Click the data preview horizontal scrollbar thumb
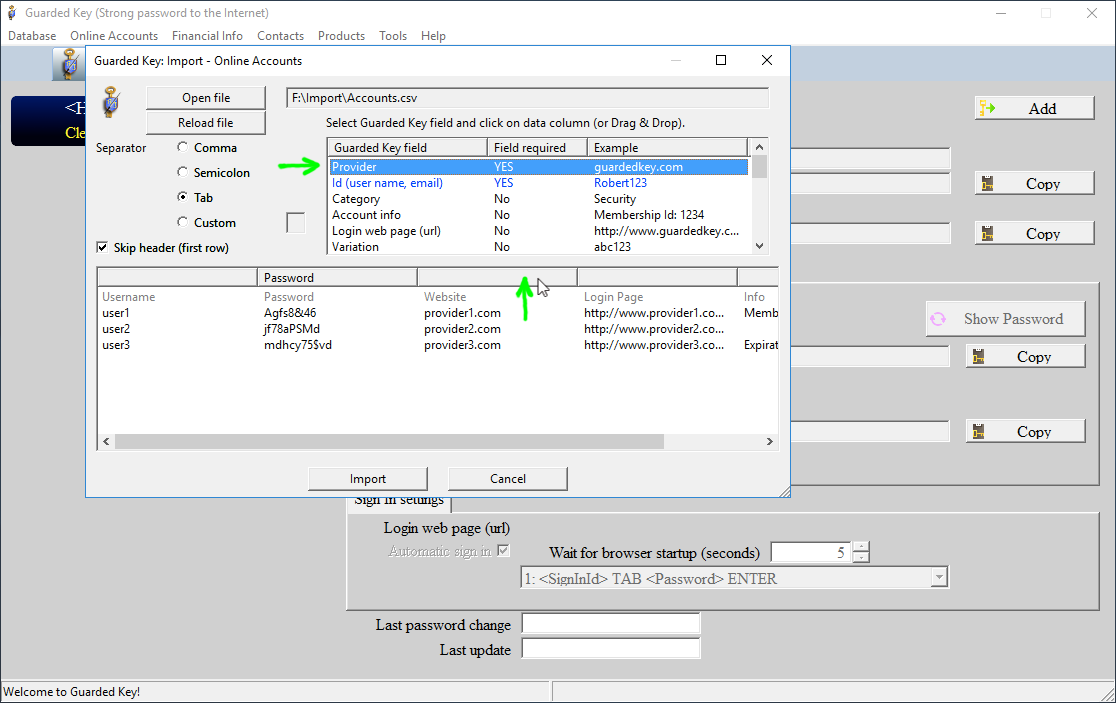Viewport: 1116px width, 703px height. (x=389, y=442)
